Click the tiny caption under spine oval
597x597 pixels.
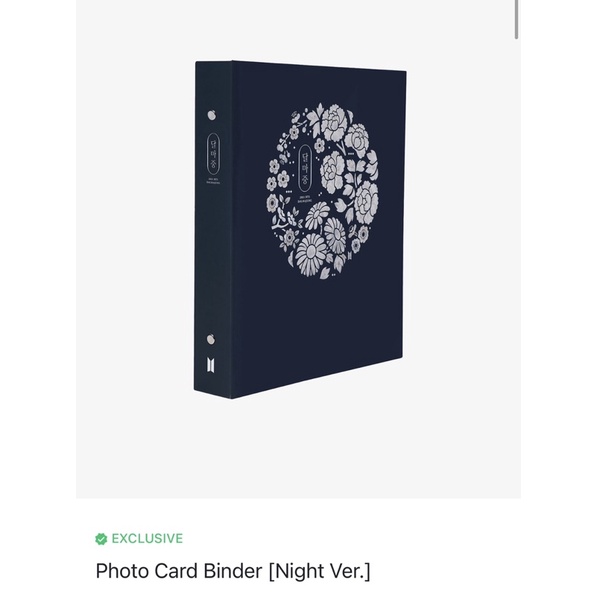pyautogui.click(x=213, y=183)
